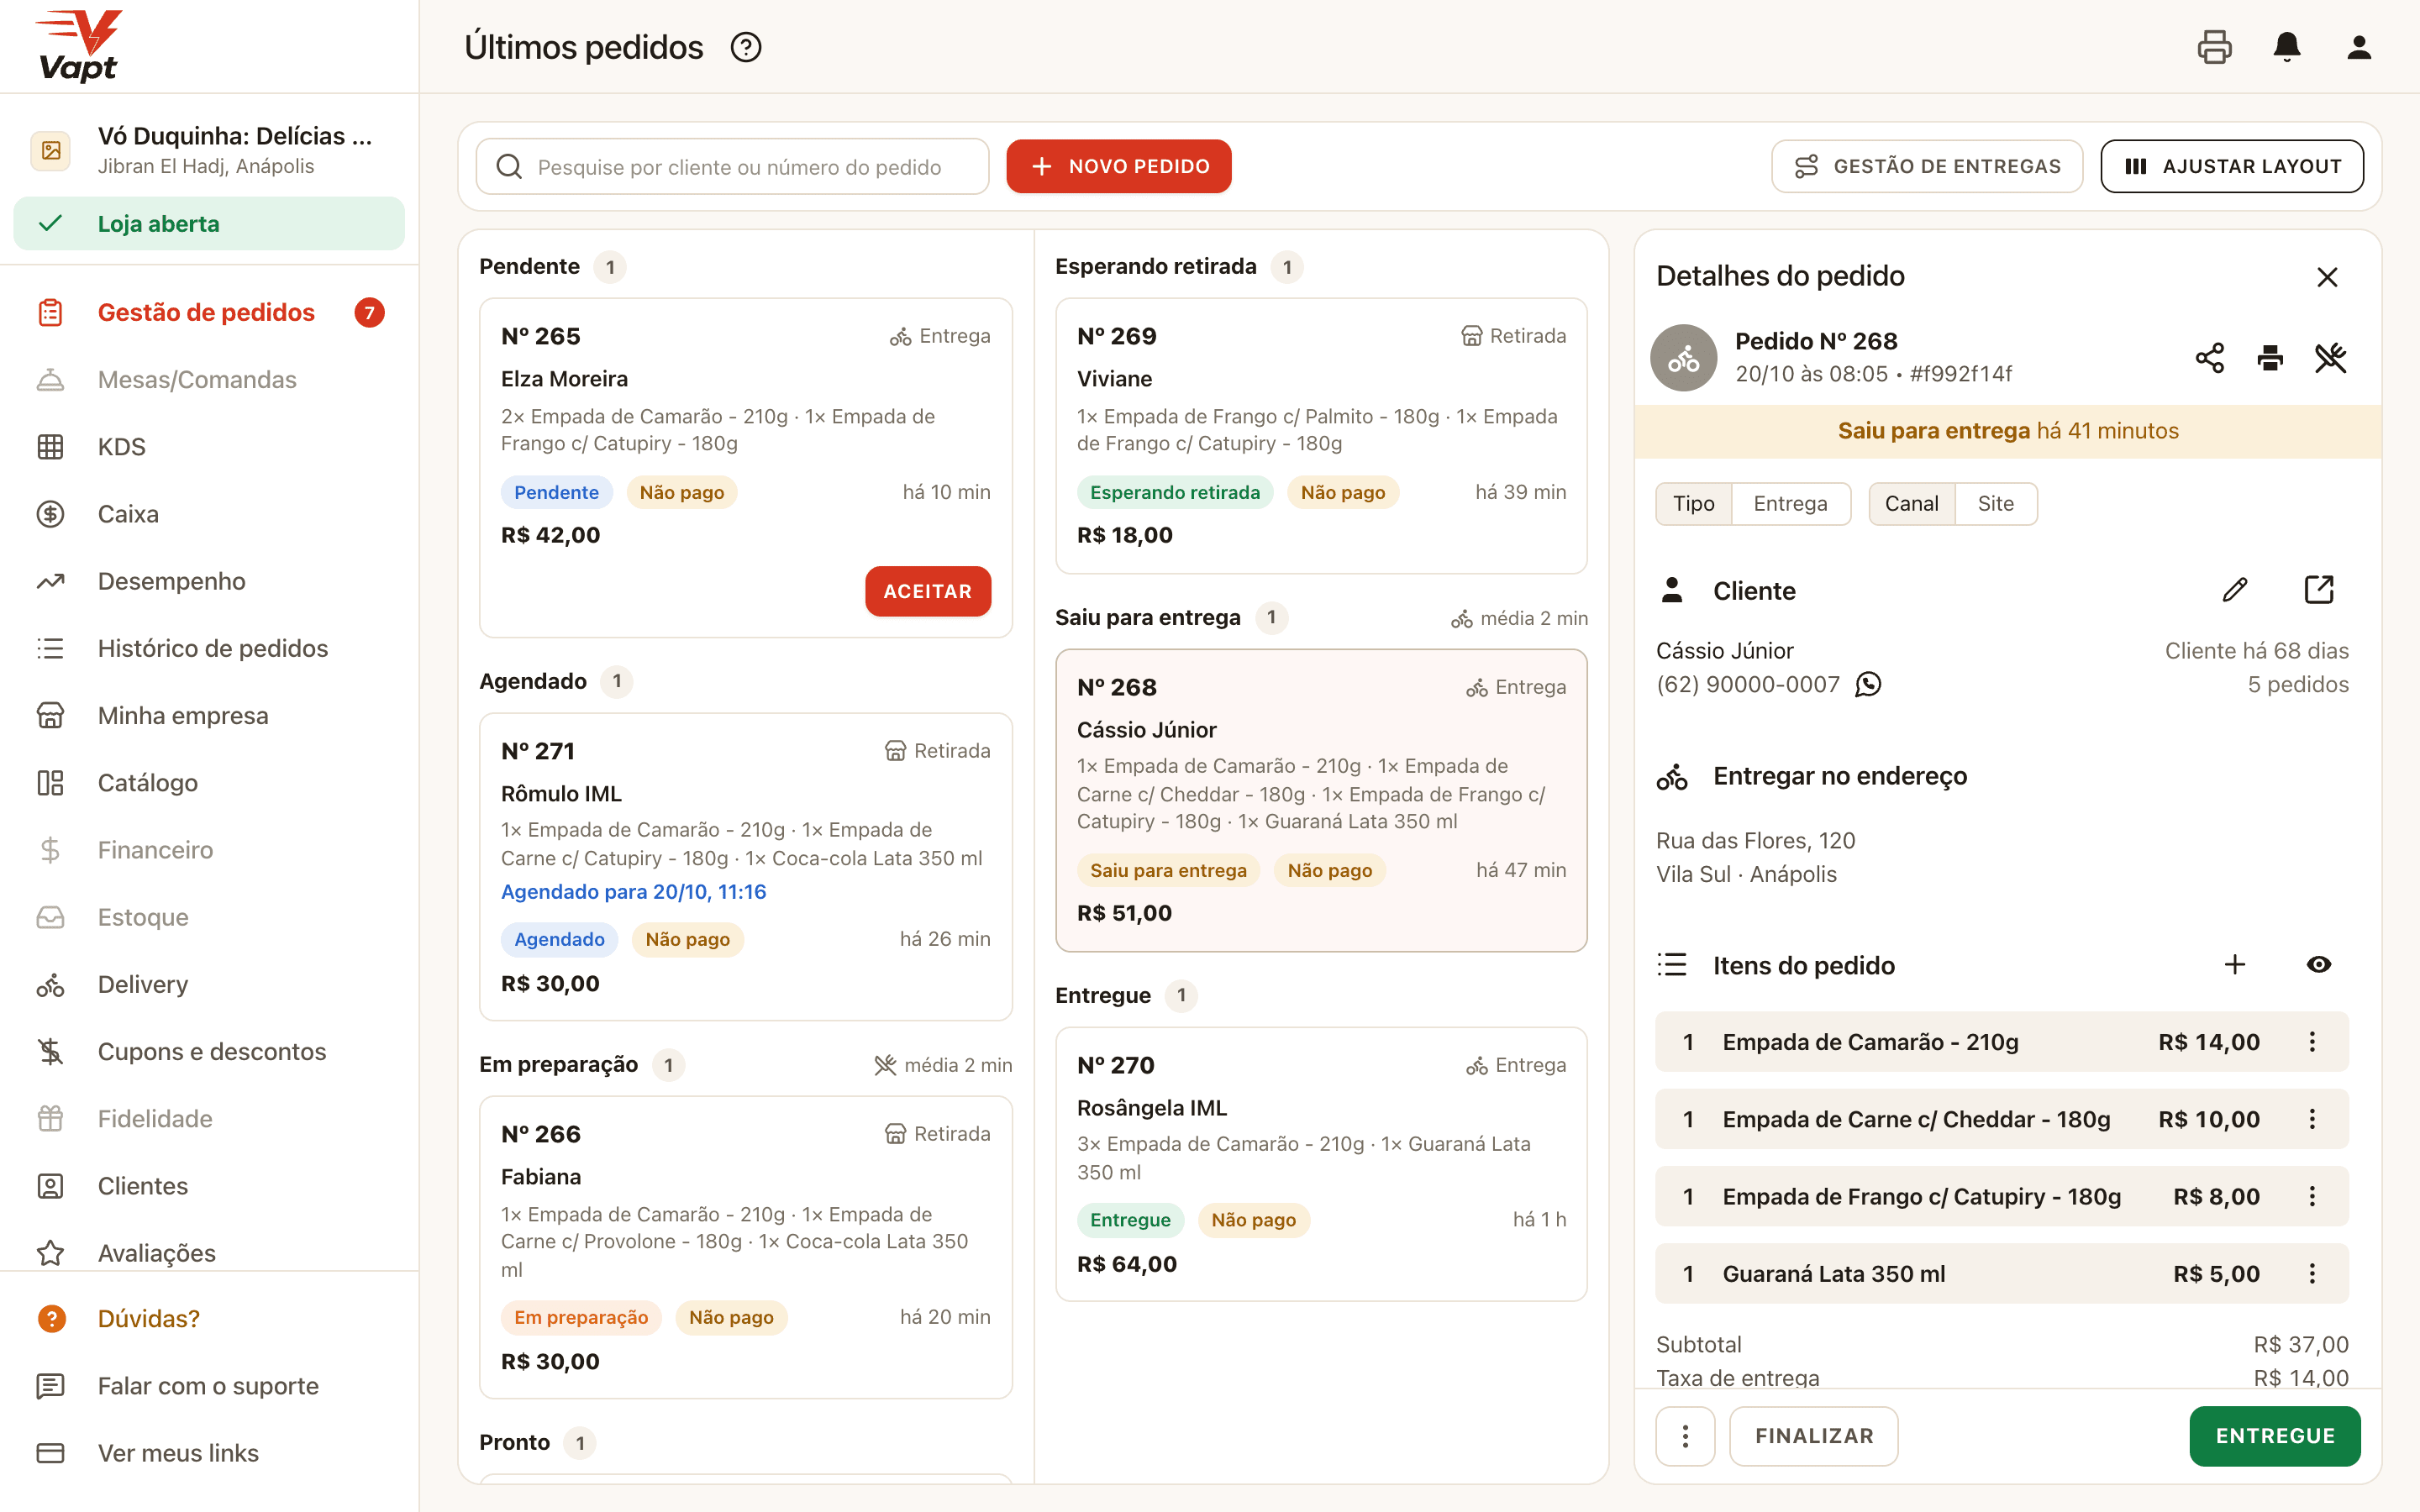The image size is (2420, 1512).
Task: Share order Nº 268 via share icon
Action: [2210, 358]
